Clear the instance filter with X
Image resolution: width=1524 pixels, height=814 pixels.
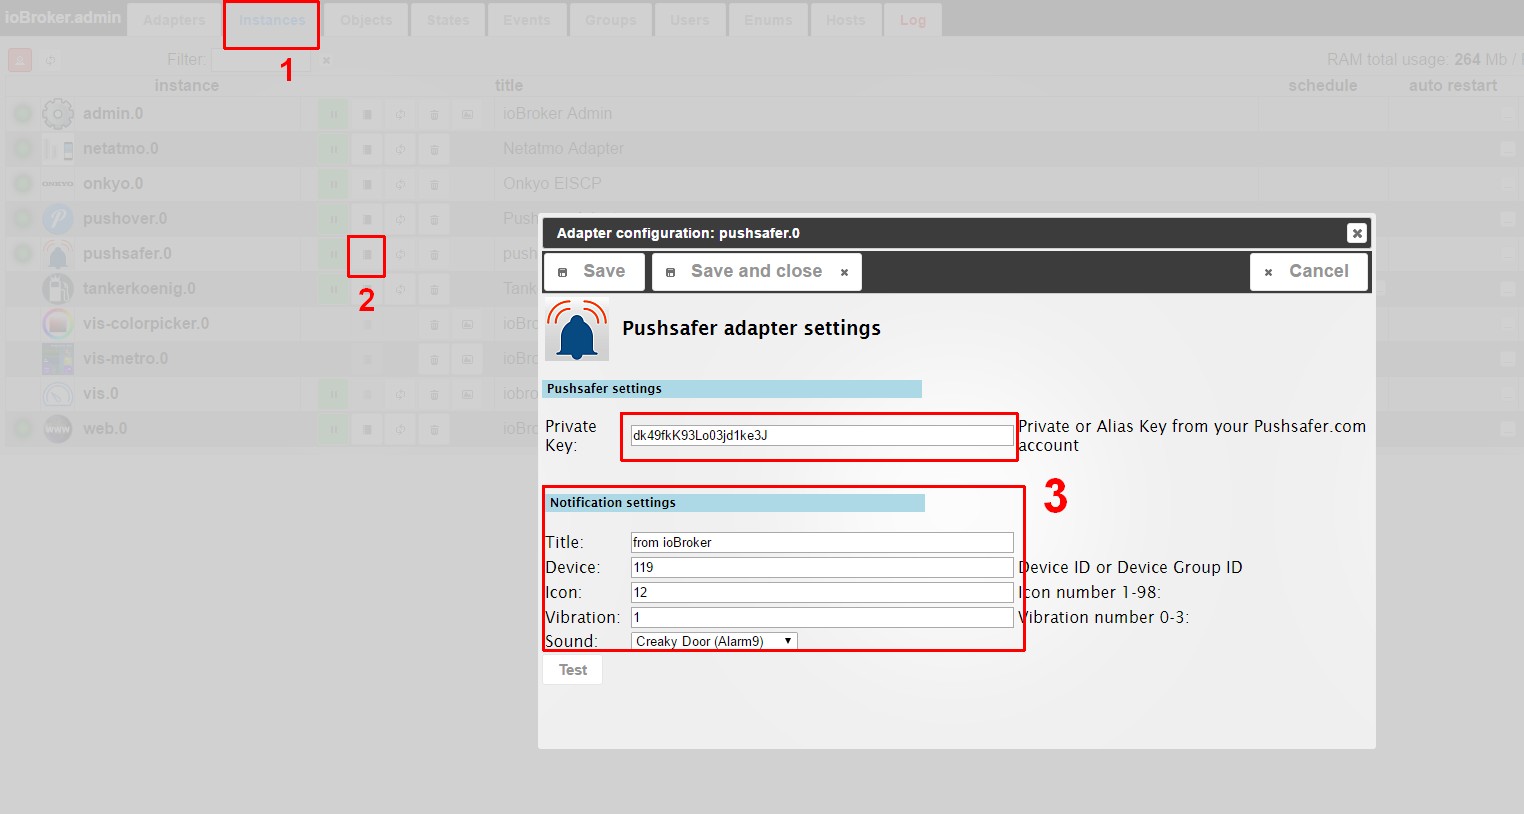[326, 60]
